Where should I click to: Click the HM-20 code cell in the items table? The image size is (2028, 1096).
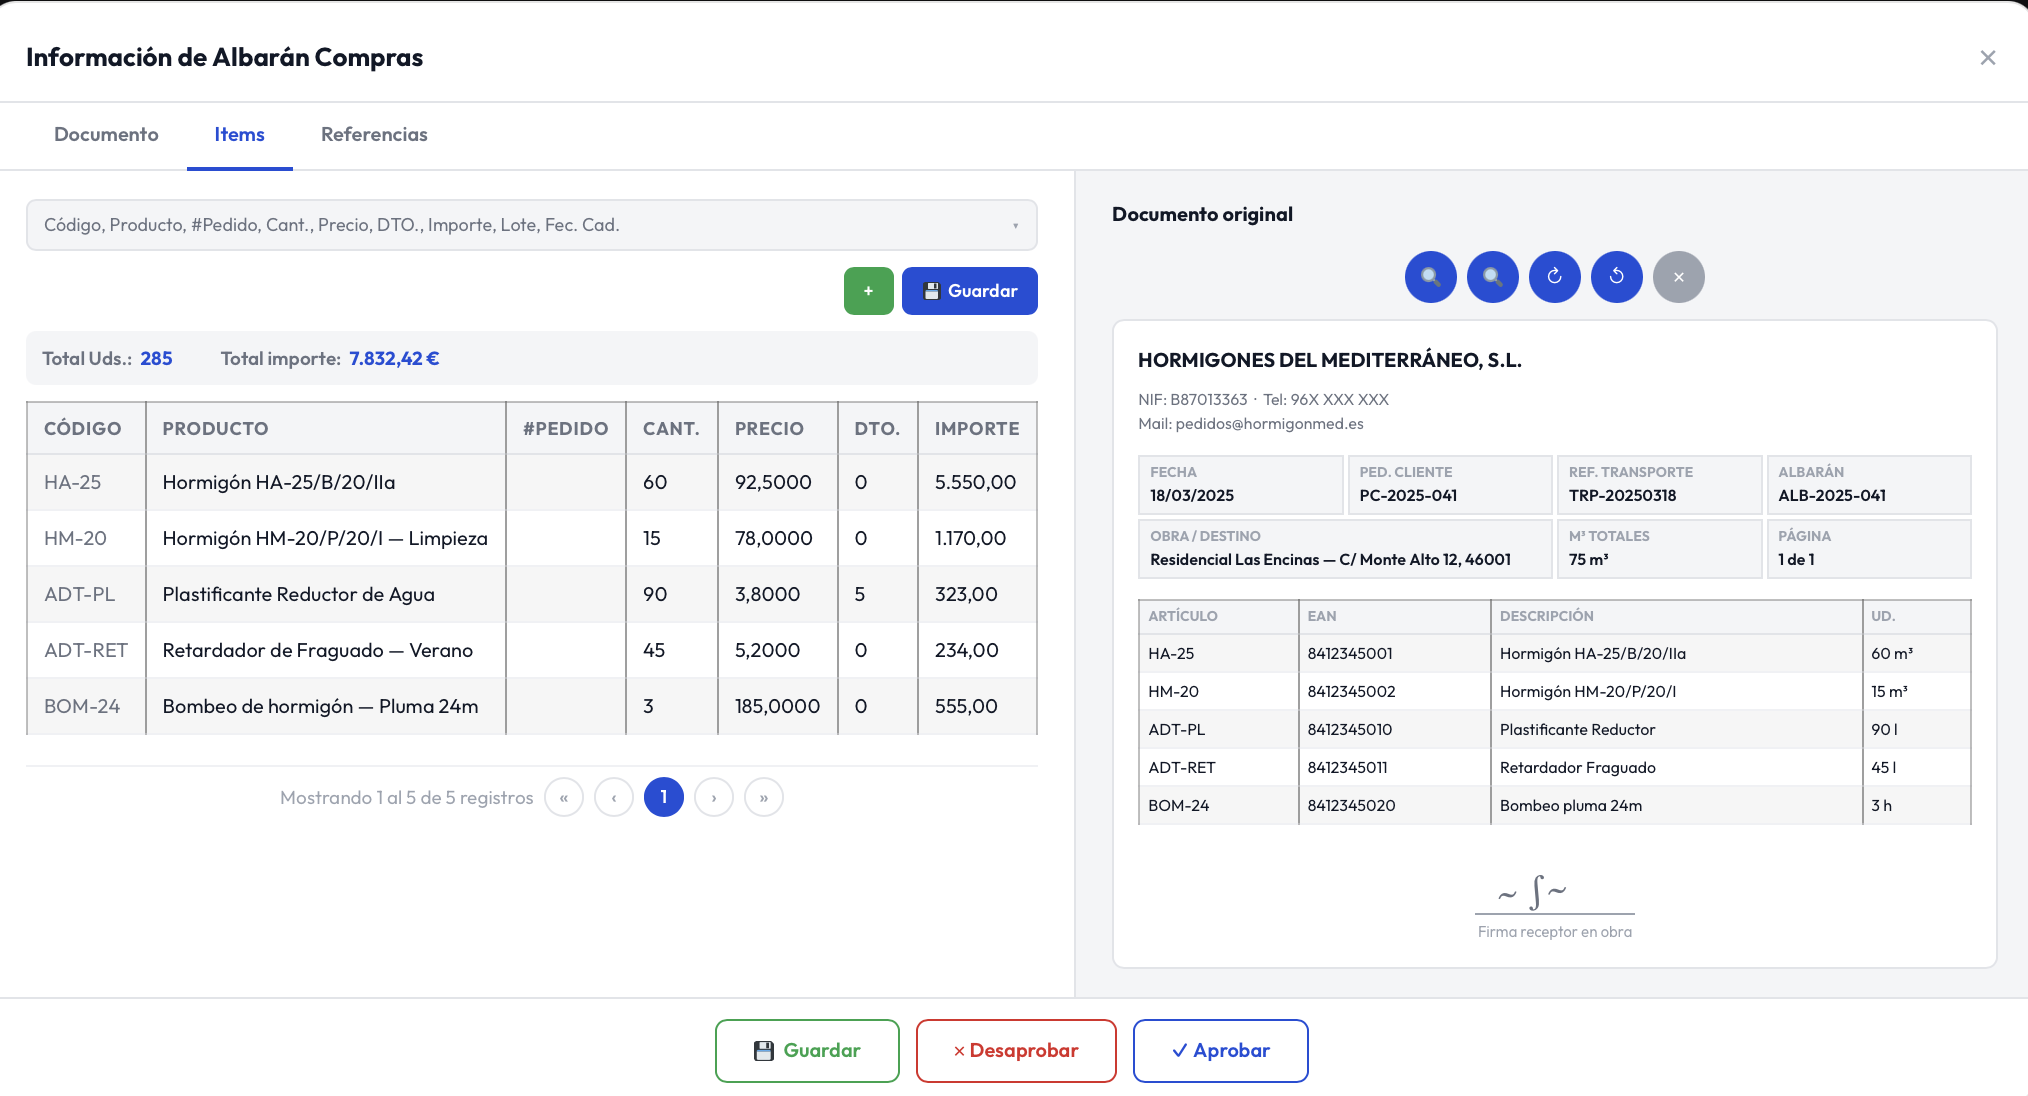86,539
